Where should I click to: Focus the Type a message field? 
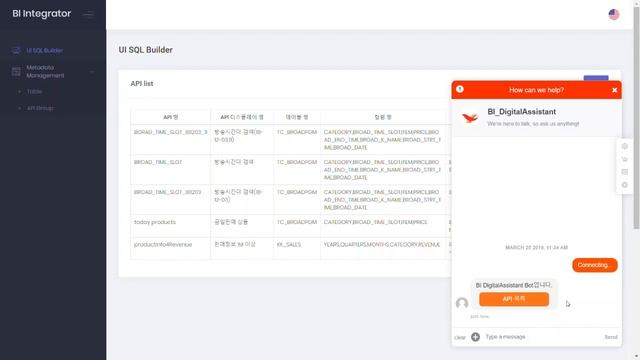pos(541,337)
